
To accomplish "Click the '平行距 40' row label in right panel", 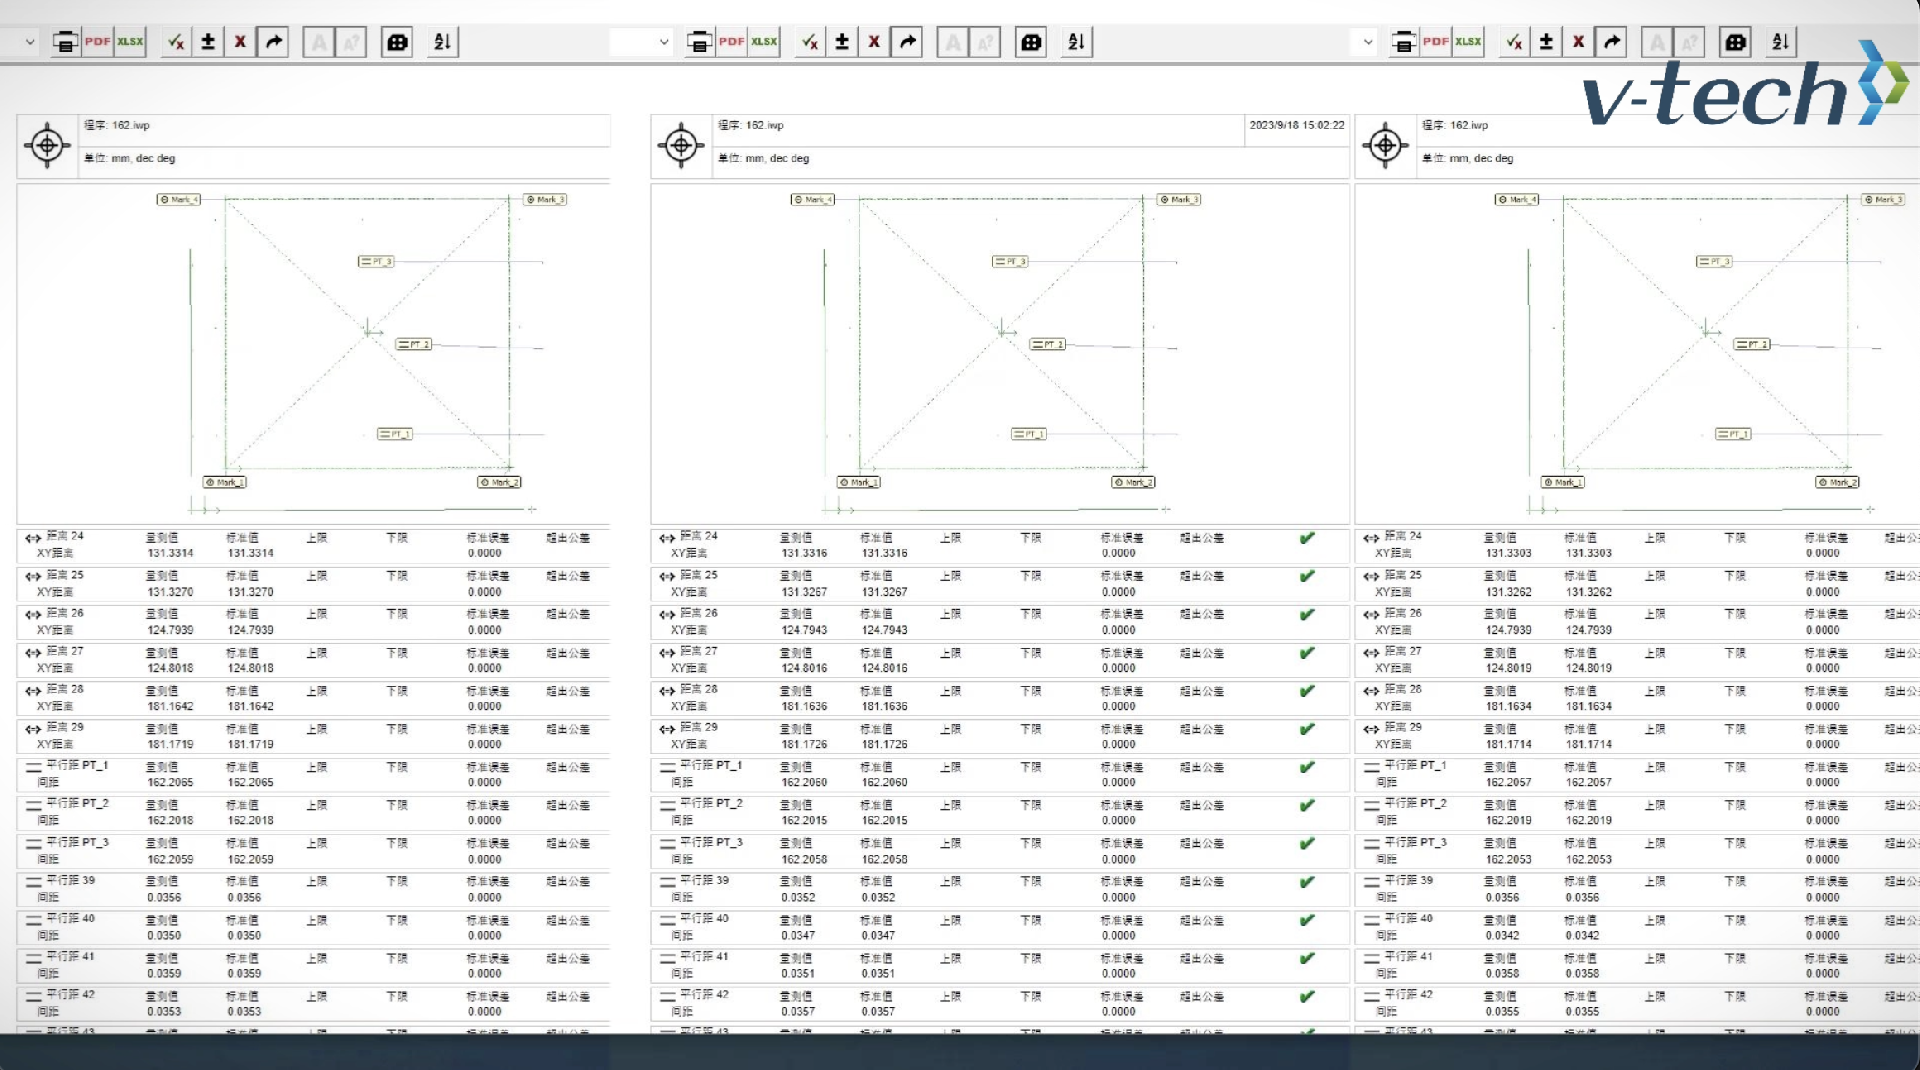I will (x=1408, y=918).
